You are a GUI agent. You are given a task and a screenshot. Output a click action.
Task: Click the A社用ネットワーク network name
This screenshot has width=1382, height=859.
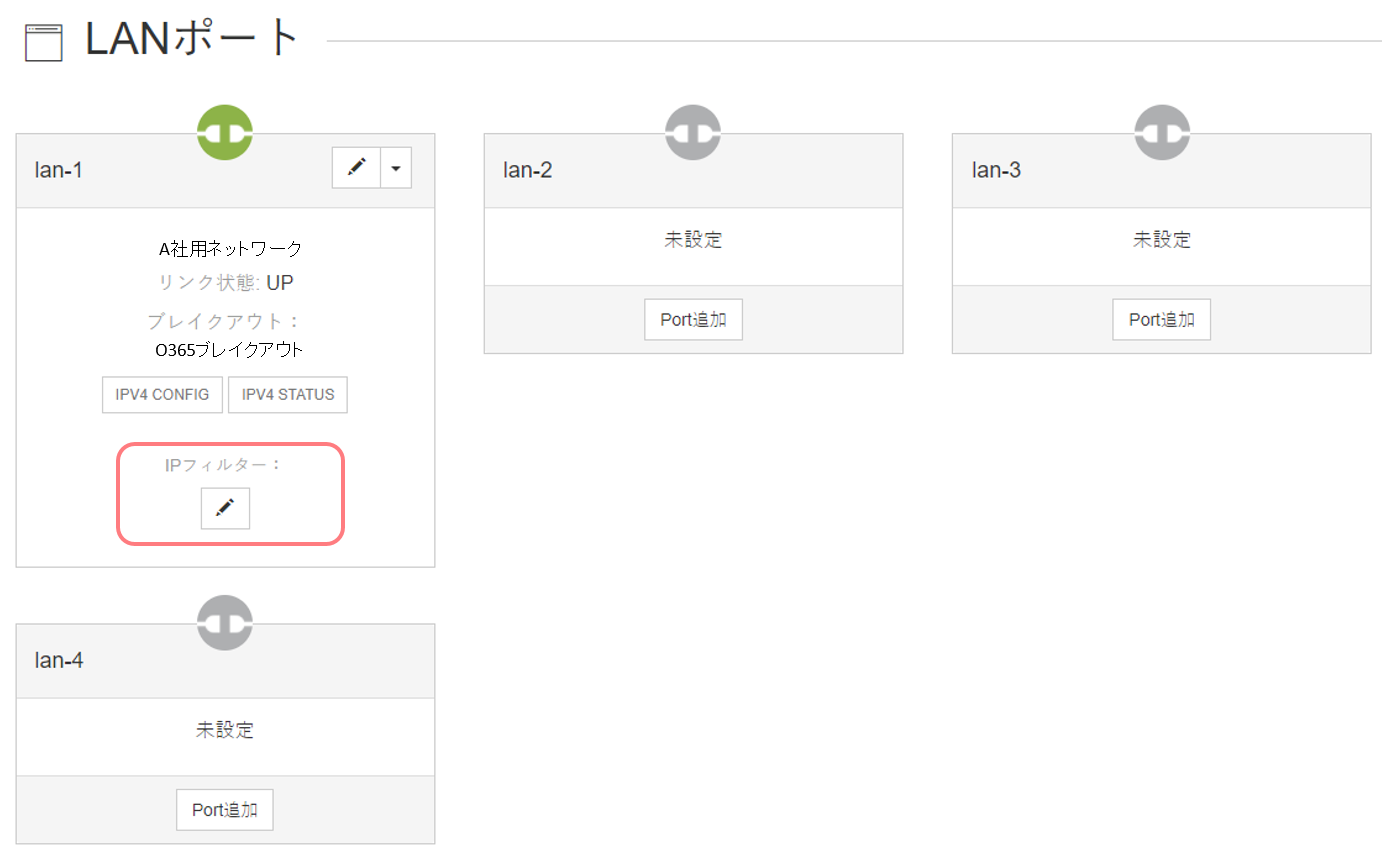click(x=230, y=248)
